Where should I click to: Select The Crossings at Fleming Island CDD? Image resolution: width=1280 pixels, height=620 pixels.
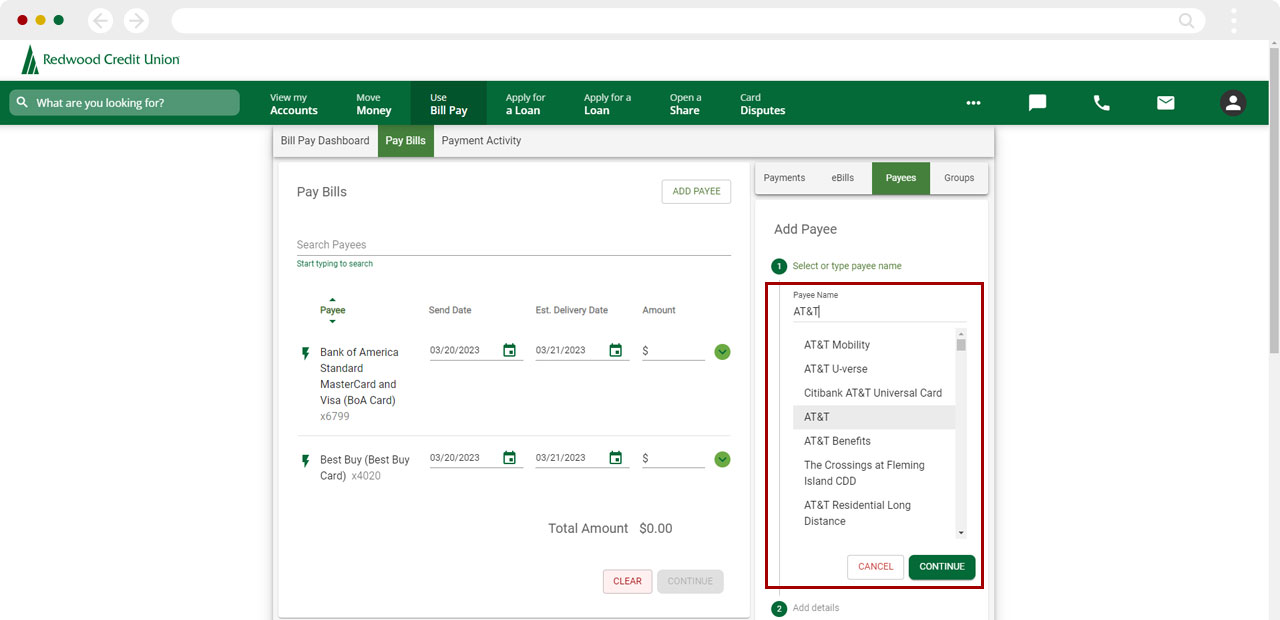pyautogui.click(x=874, y=473)
